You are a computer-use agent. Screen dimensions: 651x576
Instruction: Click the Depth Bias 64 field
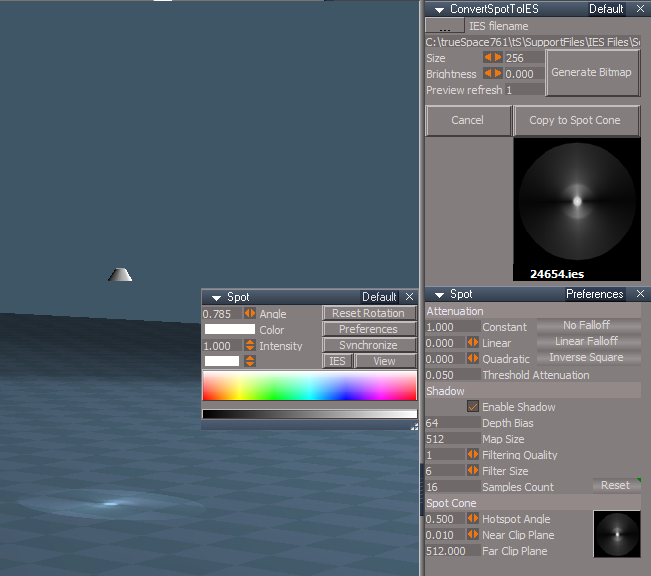(453, 423)
